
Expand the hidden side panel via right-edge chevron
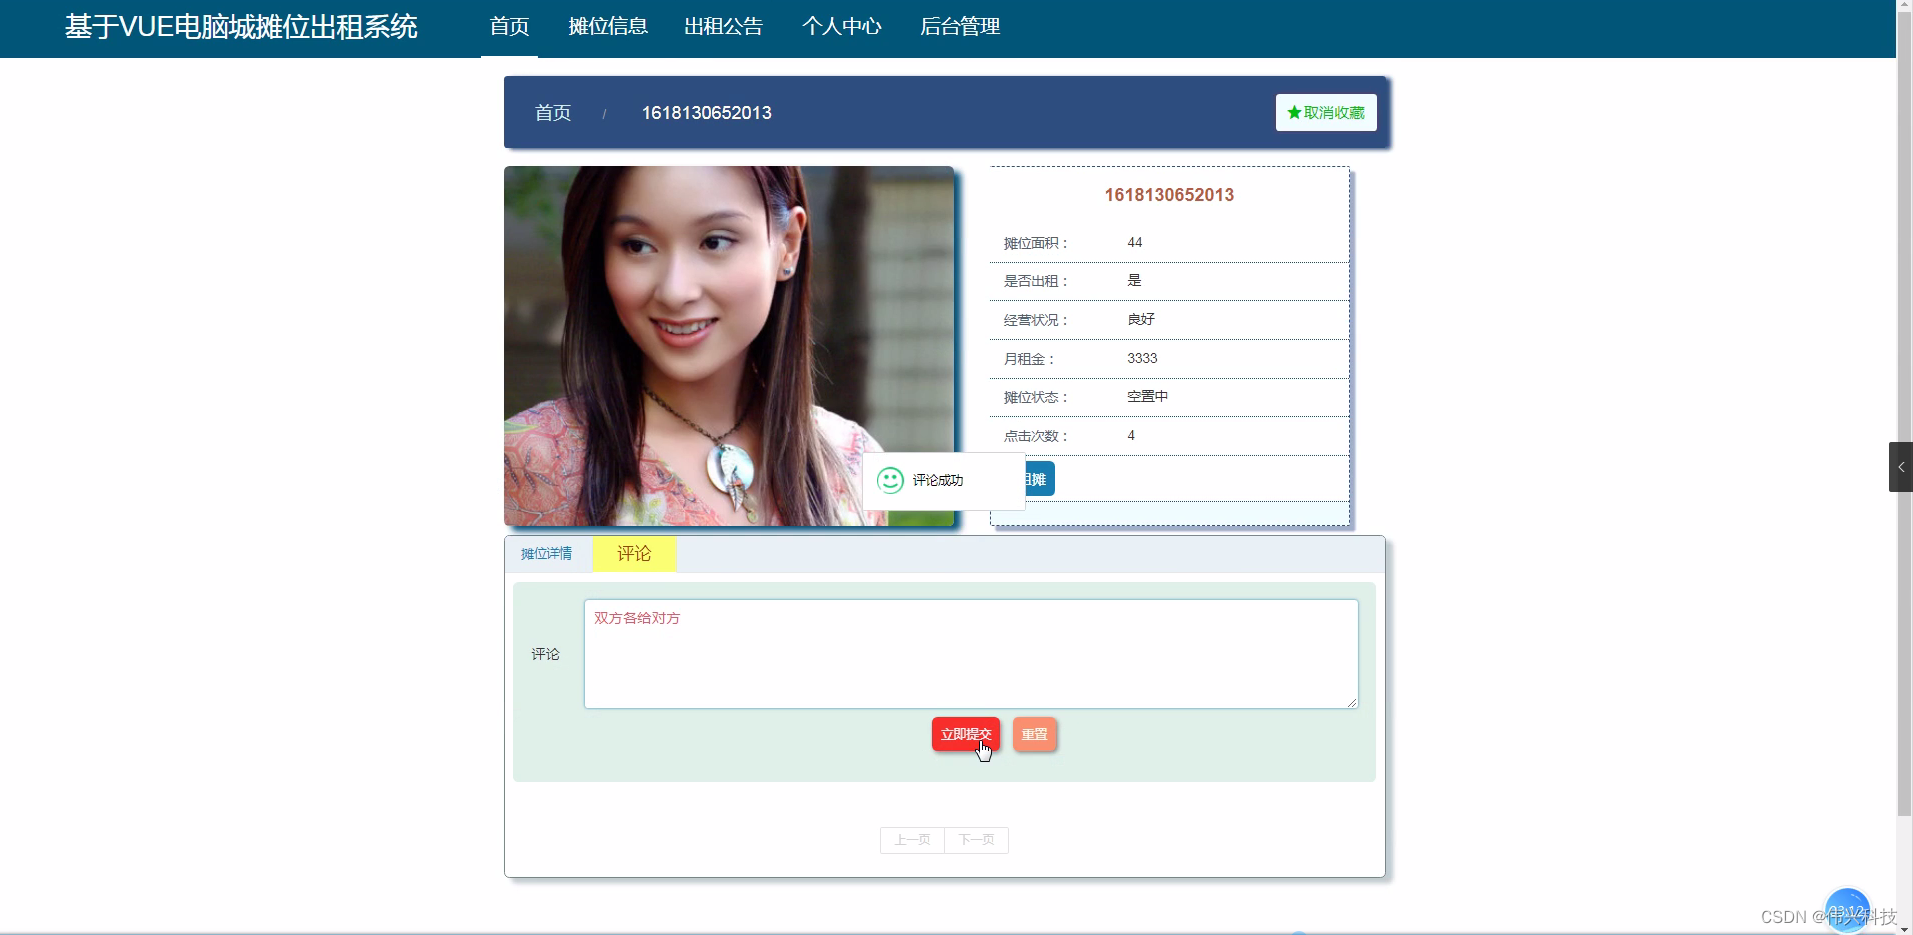click(1899, 466)
